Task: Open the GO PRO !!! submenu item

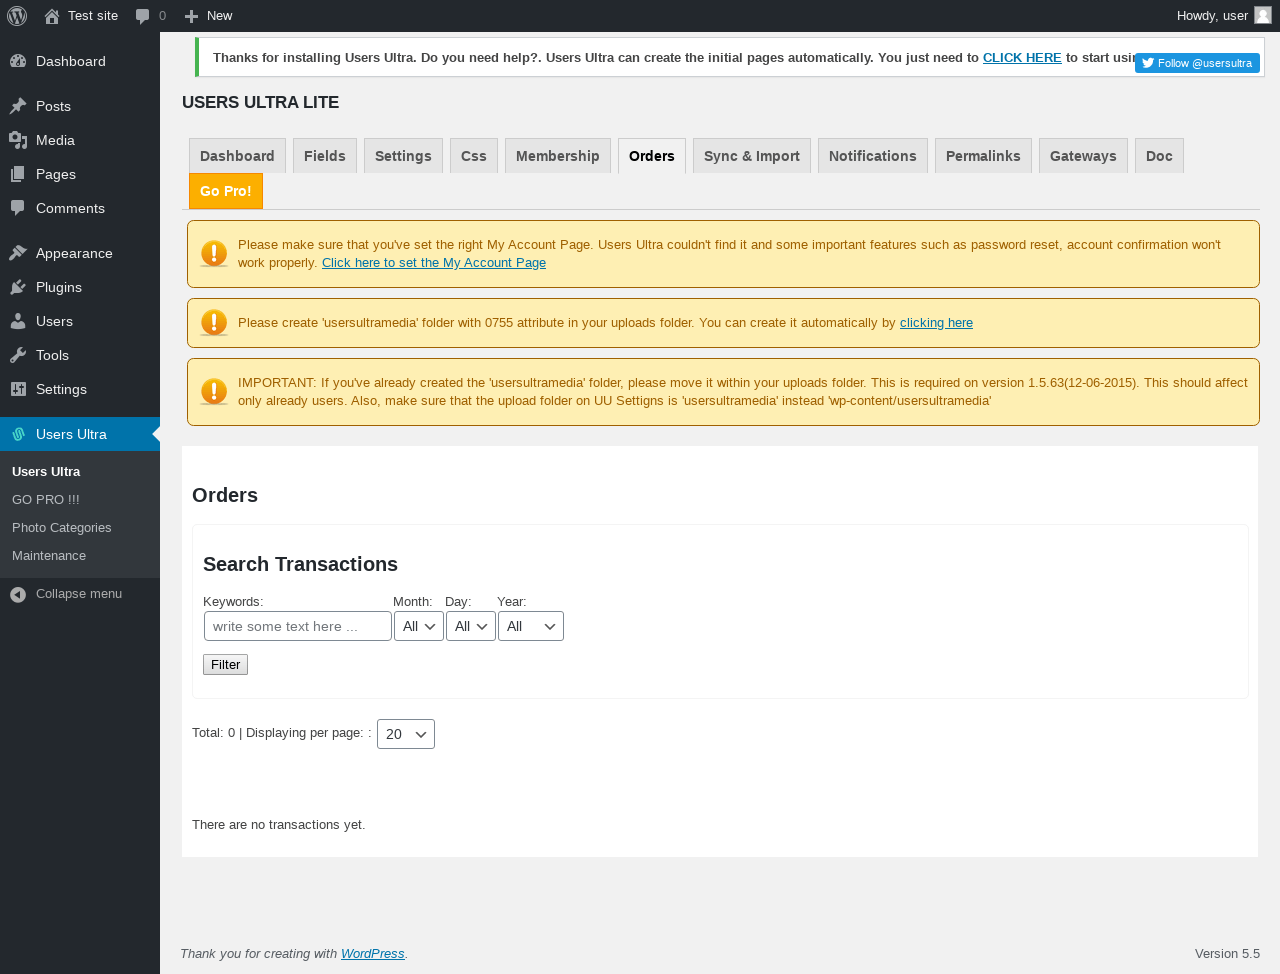Action: (x=80, y=500)
